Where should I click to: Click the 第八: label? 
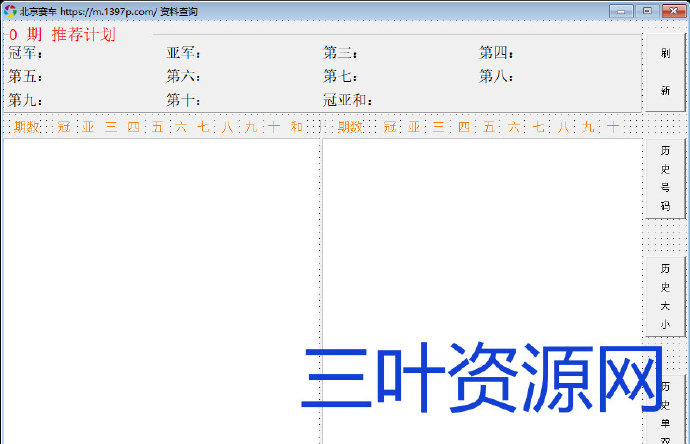pos(496,76)
